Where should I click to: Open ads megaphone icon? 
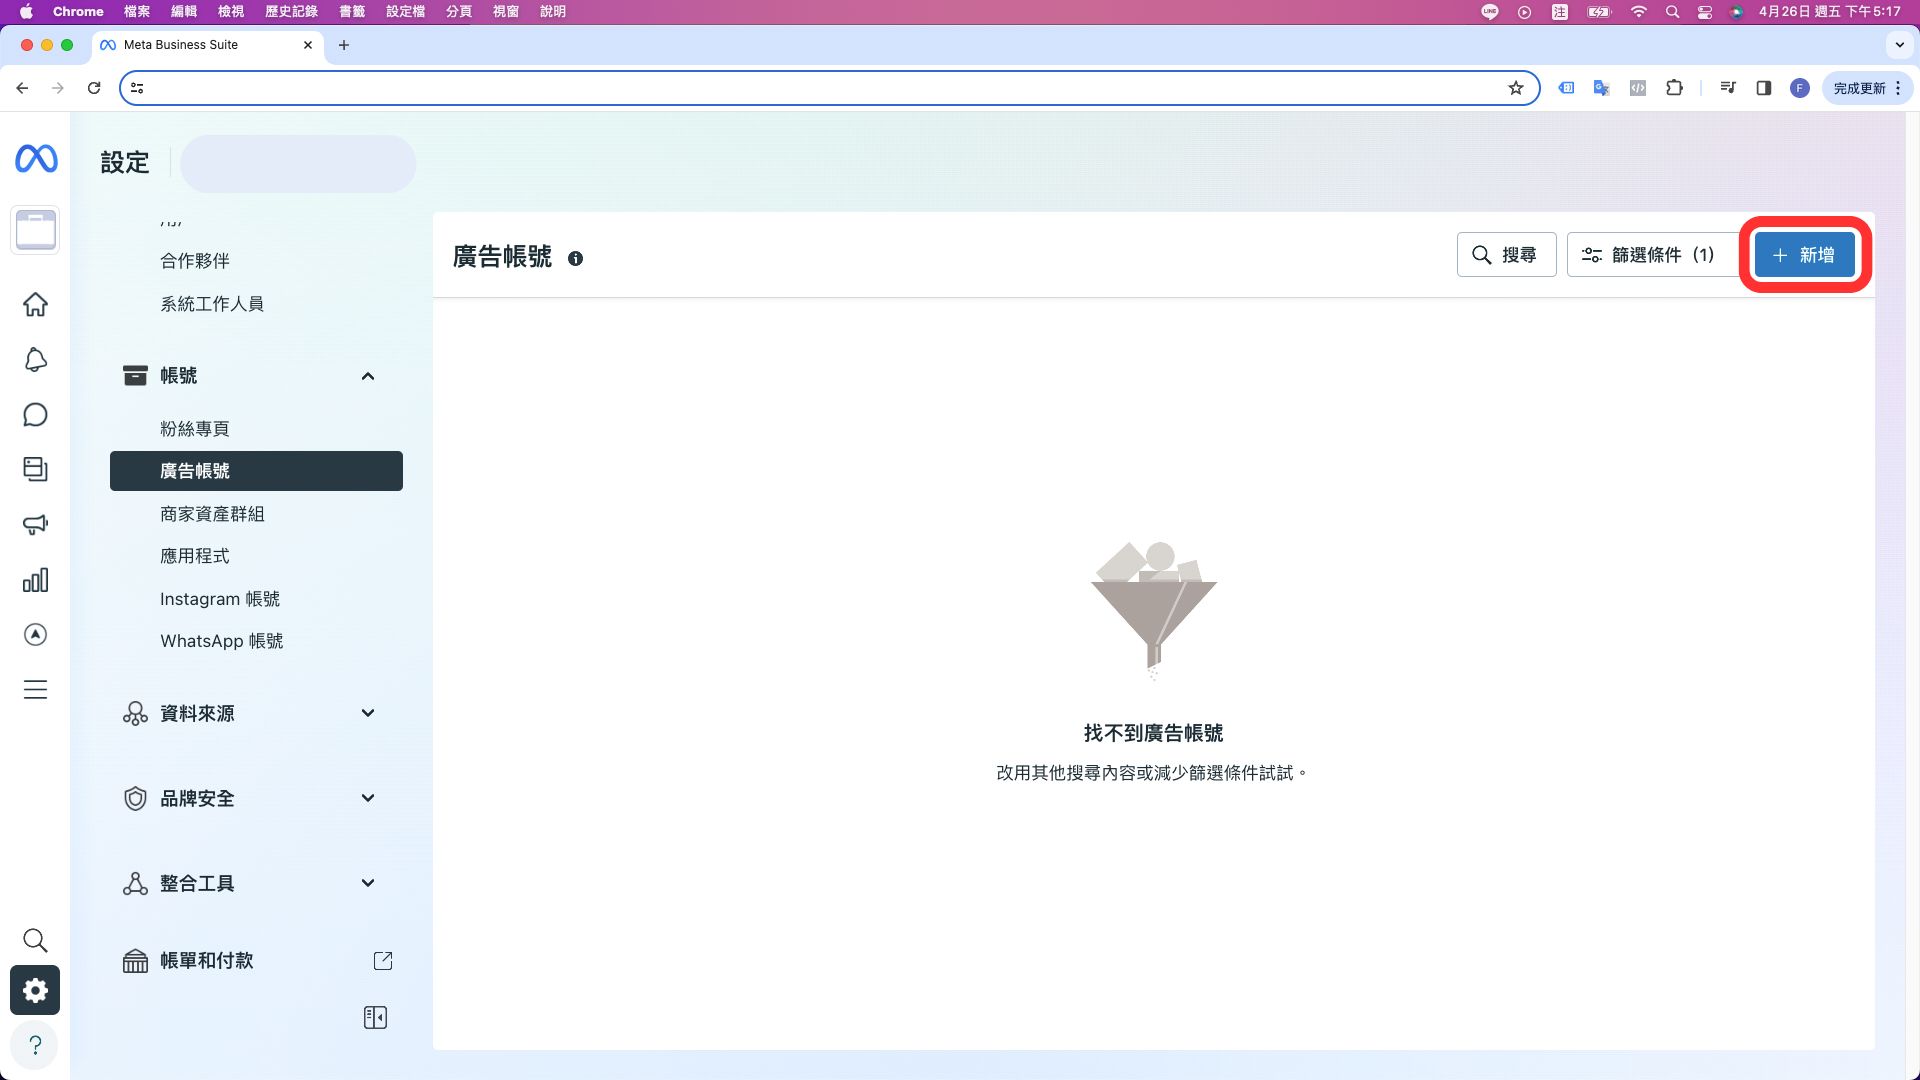click(x=35, y=524)
